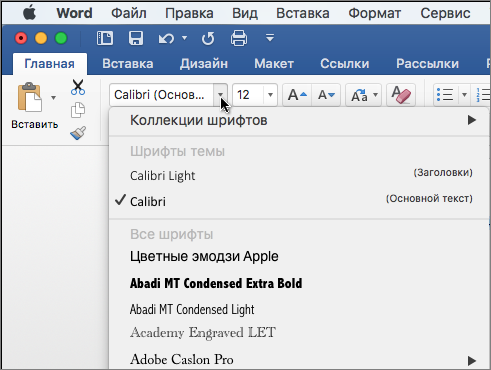Open the Apple menu

pyautogui.click(x=29, y=13)
